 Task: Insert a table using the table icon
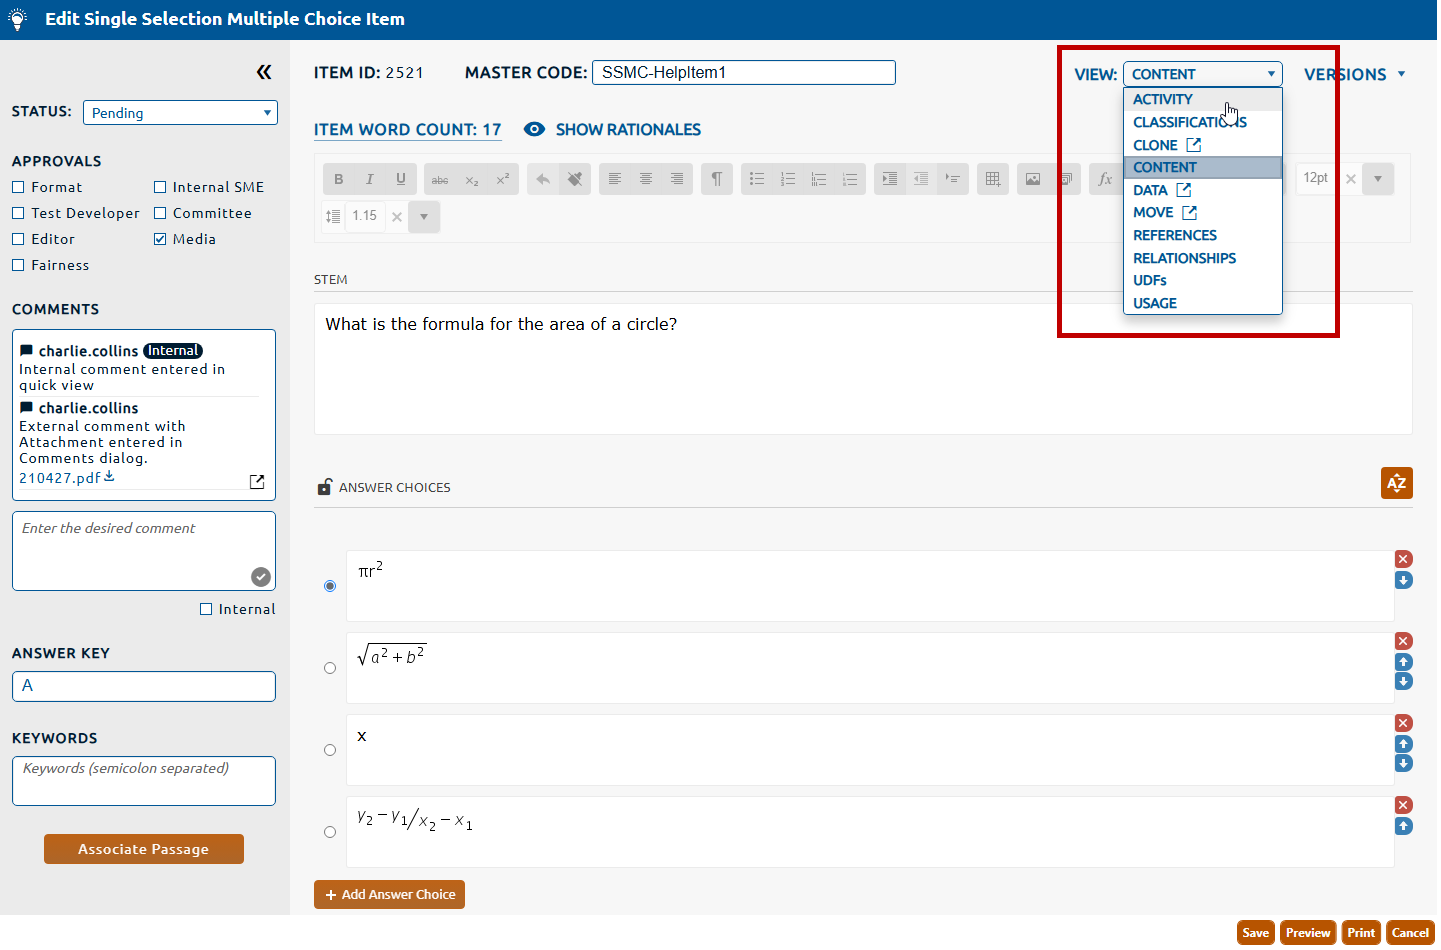[992, 179]
